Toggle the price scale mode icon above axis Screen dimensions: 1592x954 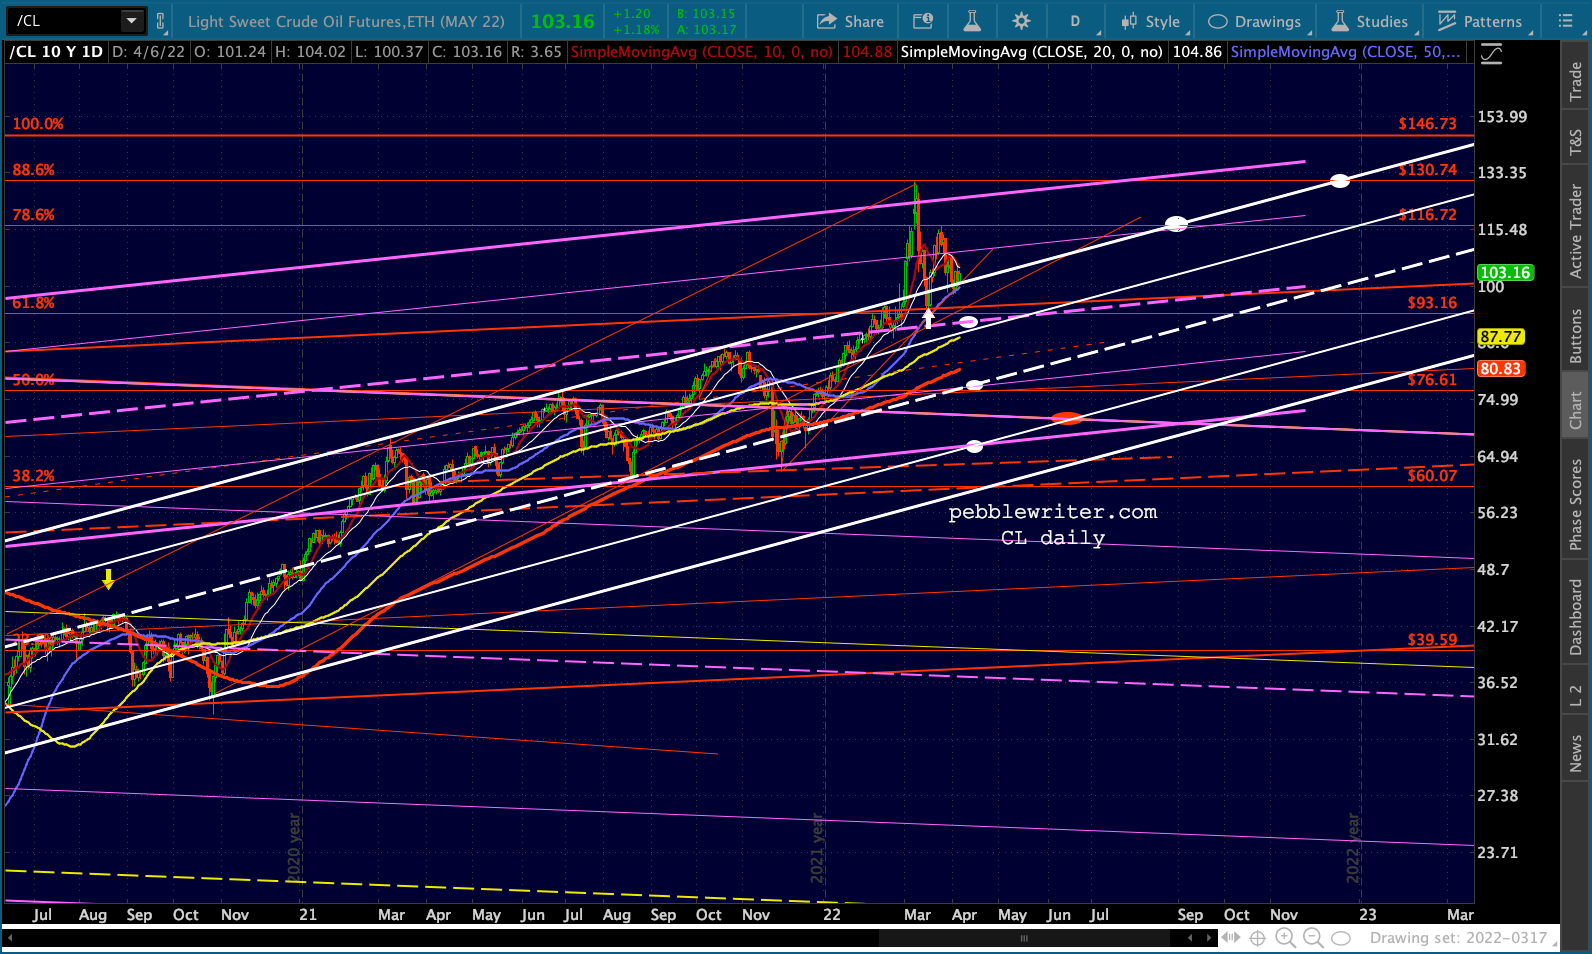[x=1492, y=54]
